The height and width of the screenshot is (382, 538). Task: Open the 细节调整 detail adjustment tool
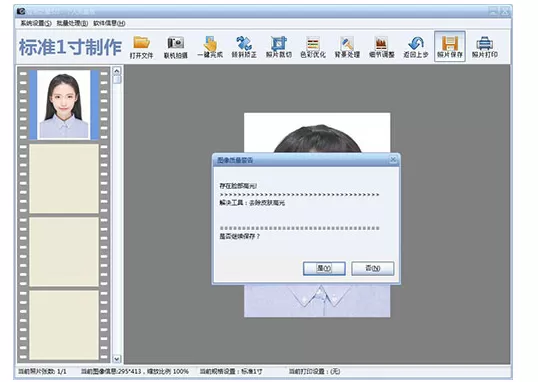coord(382,47)
